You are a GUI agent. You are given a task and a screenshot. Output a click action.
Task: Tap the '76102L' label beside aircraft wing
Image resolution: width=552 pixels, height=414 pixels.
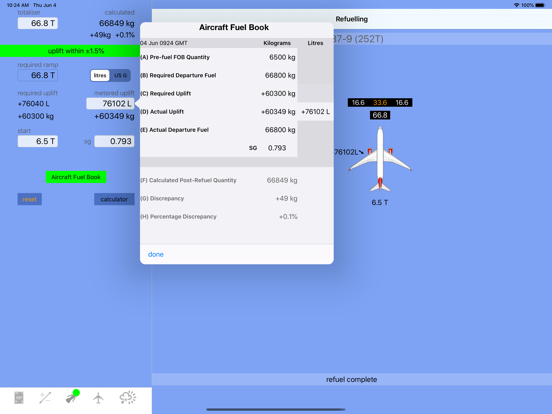[346, 152]
